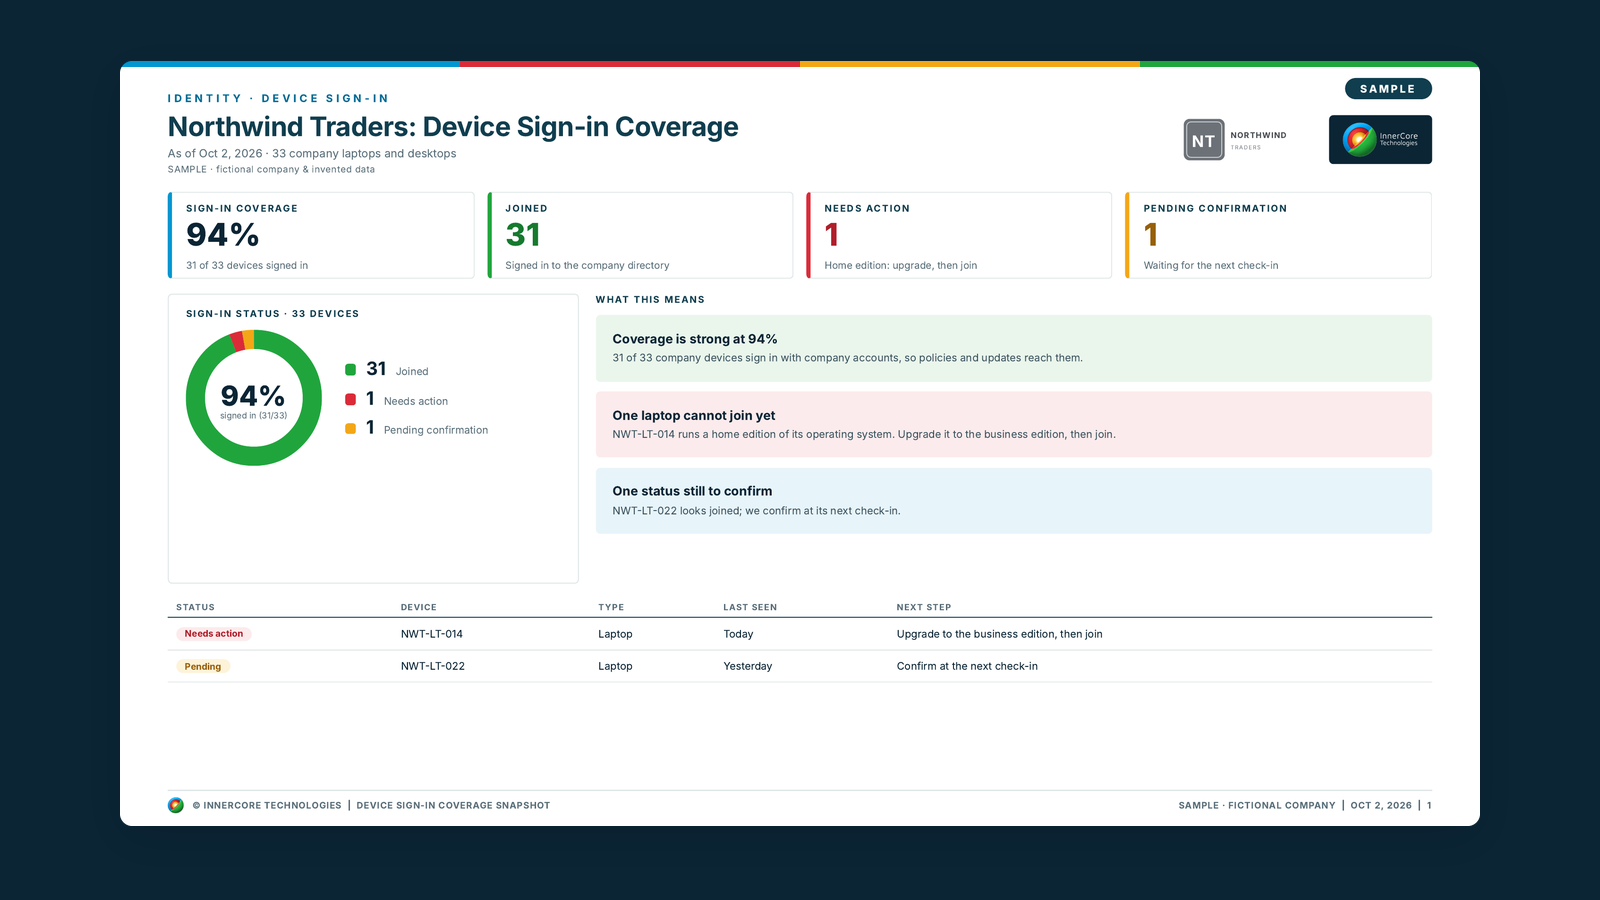
Task: Click the STATUS column header
Action: point(195,607)
